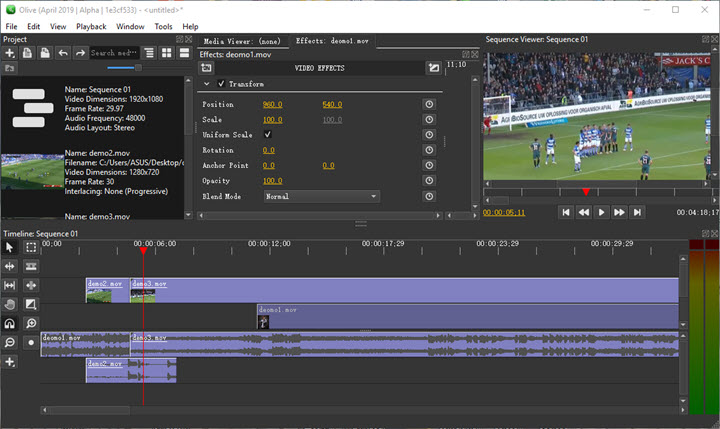720x429 pixels.
Task: Click the Undo arrow in Project toolbar
Action: (x=62, y=53)
